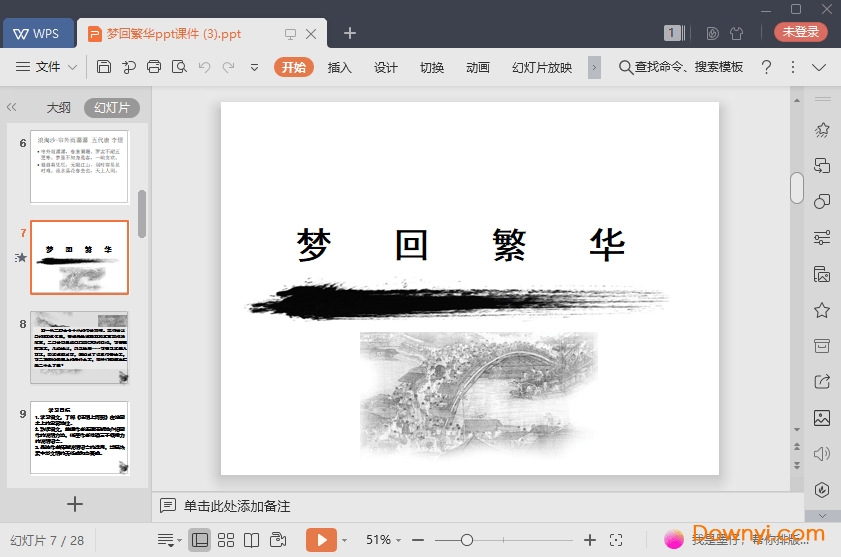Image resolution: width=841 pixels, height=557 pixels.
Task: Click the editor vertical scrollbar thumb
Action: click(796, 188)
